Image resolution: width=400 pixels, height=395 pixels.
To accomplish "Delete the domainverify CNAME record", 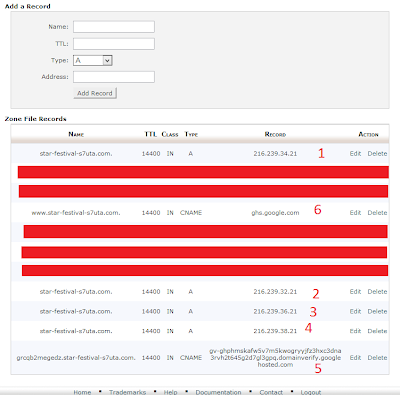I will tap(377, 358).
